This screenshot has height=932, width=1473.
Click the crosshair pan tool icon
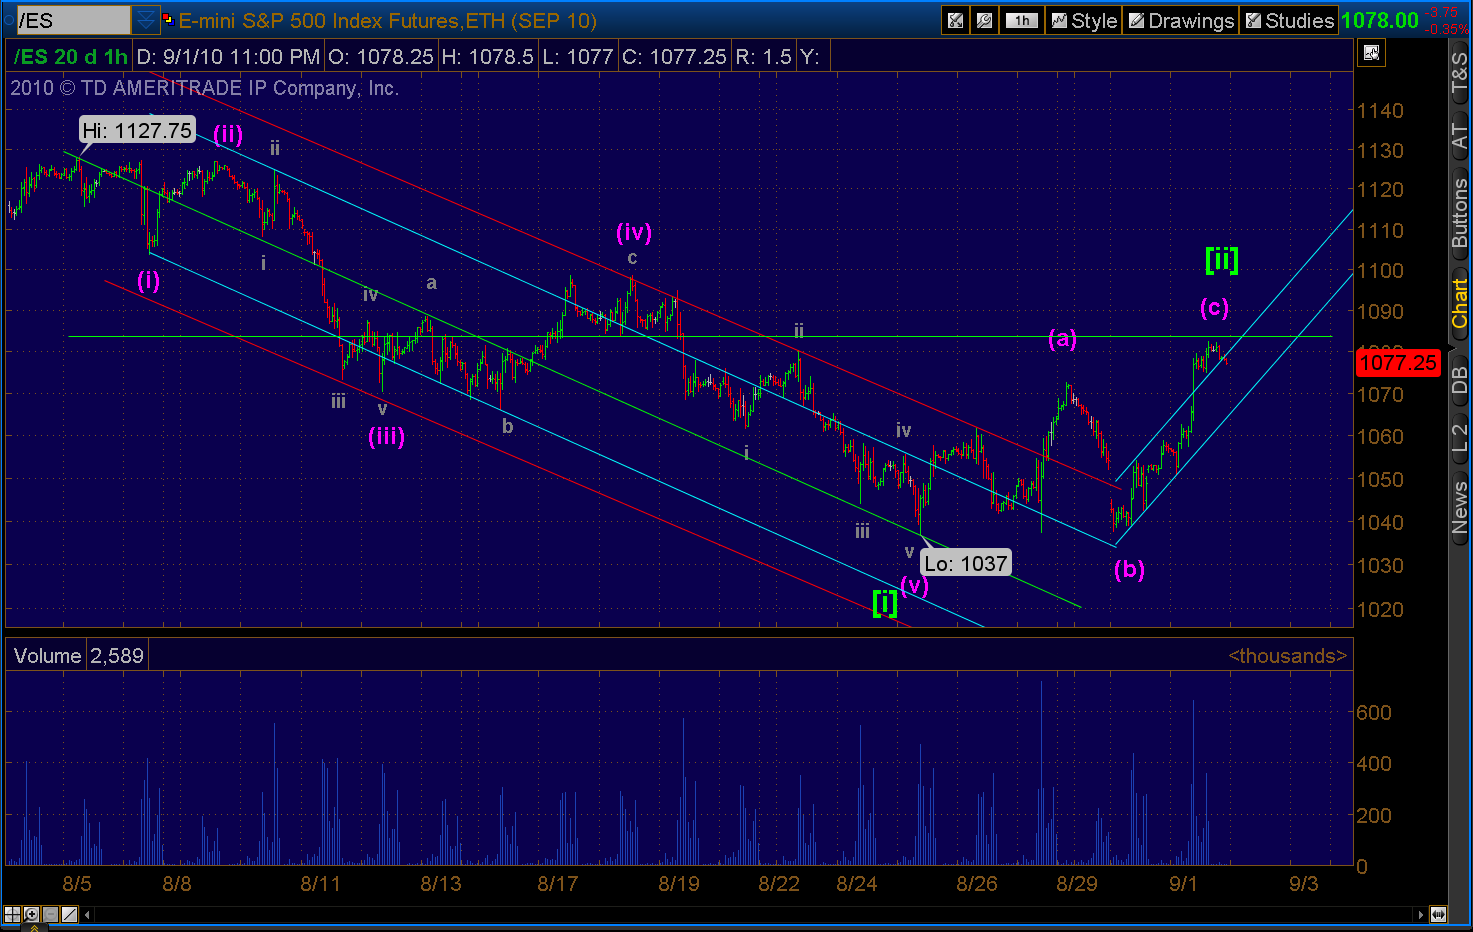(x=12, y=914)
